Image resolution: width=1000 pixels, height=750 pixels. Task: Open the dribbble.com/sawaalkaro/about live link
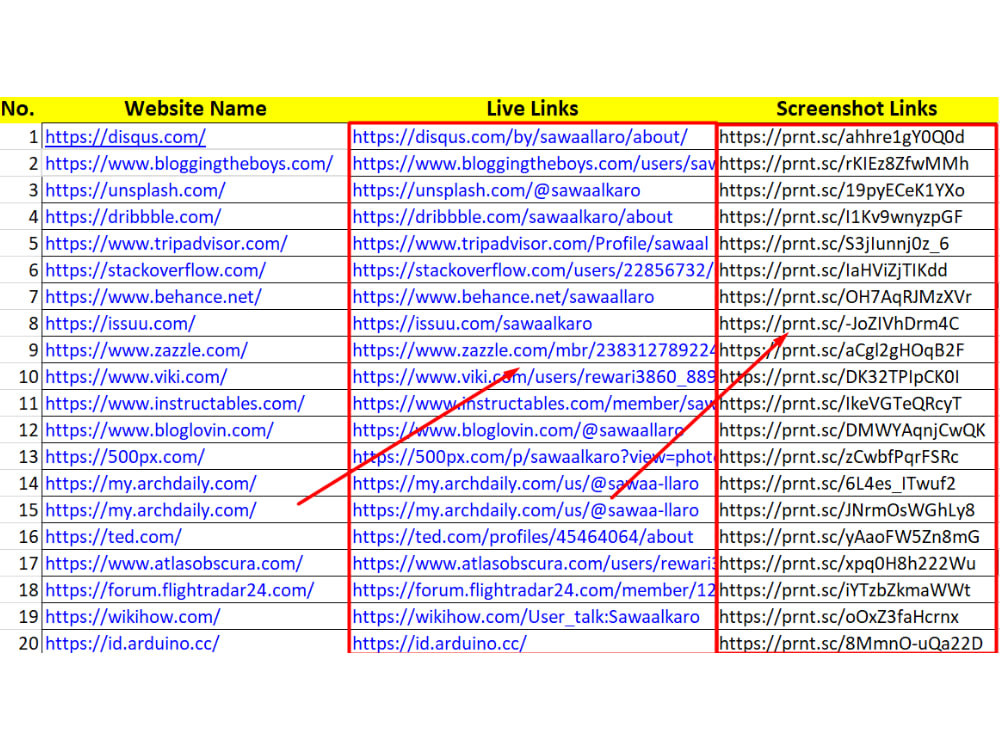pos(513,217)
